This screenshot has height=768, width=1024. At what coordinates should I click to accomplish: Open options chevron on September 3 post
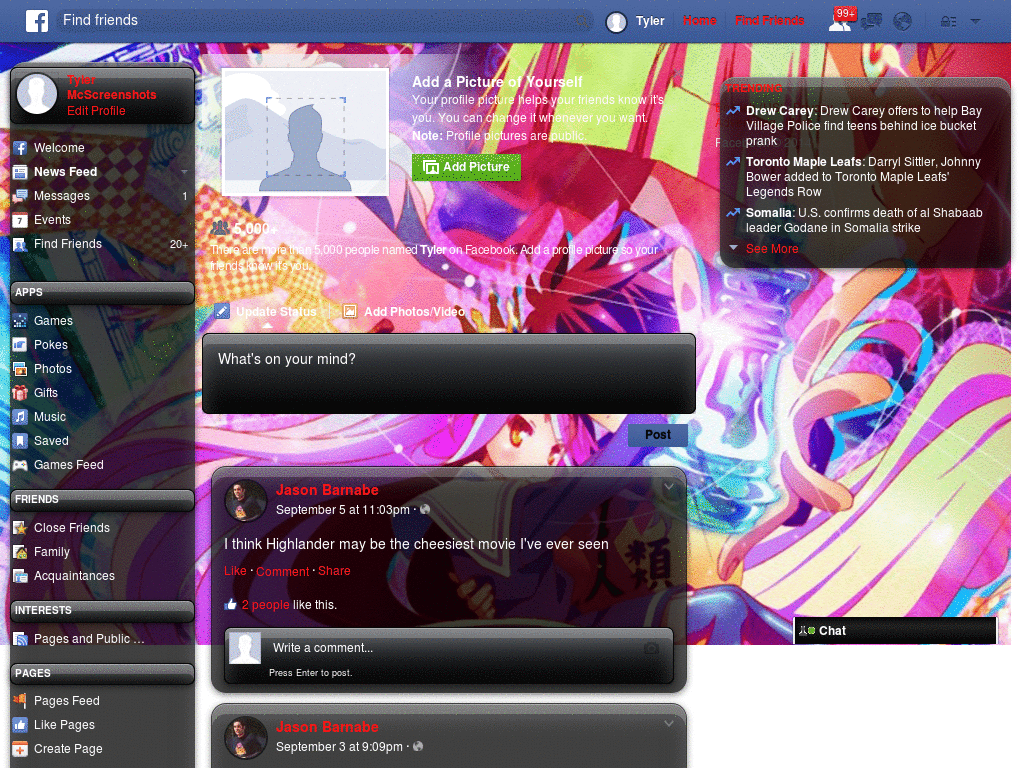(669, 724)
